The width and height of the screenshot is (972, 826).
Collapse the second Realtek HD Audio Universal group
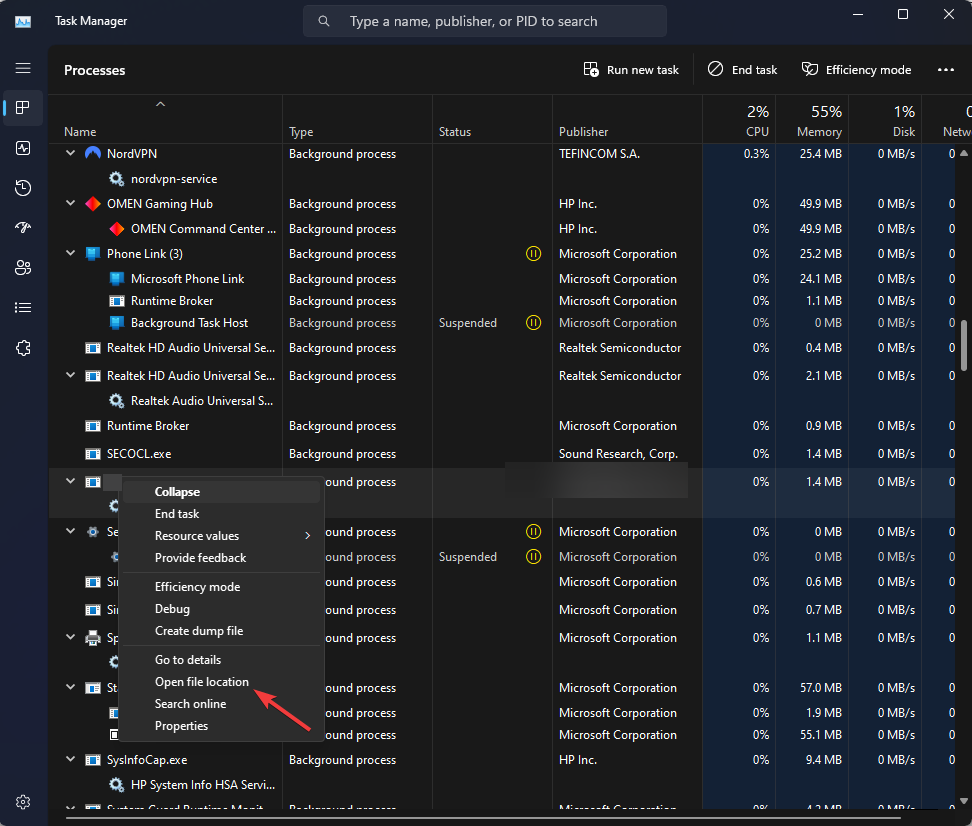pyautogui.click(x=71, y=375)
